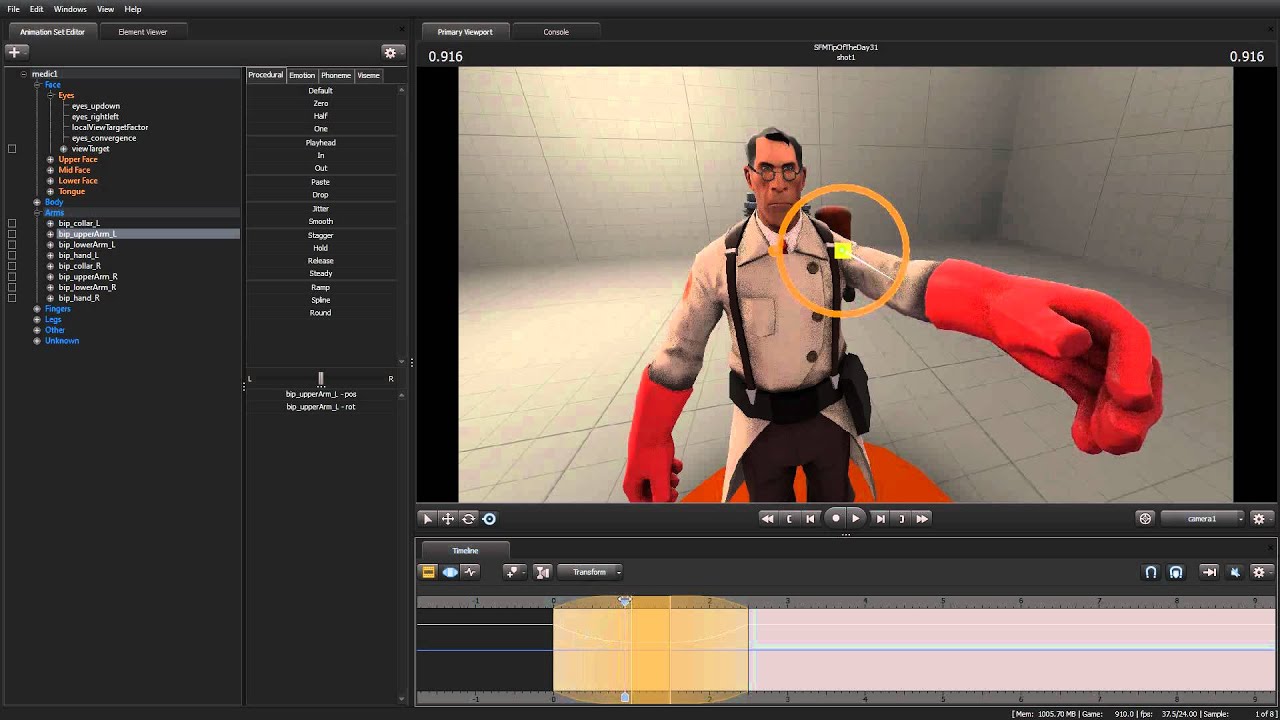1280x720 pixels.
Task: Switch to the Graph Editor mode
Action: tap(471, 572)
